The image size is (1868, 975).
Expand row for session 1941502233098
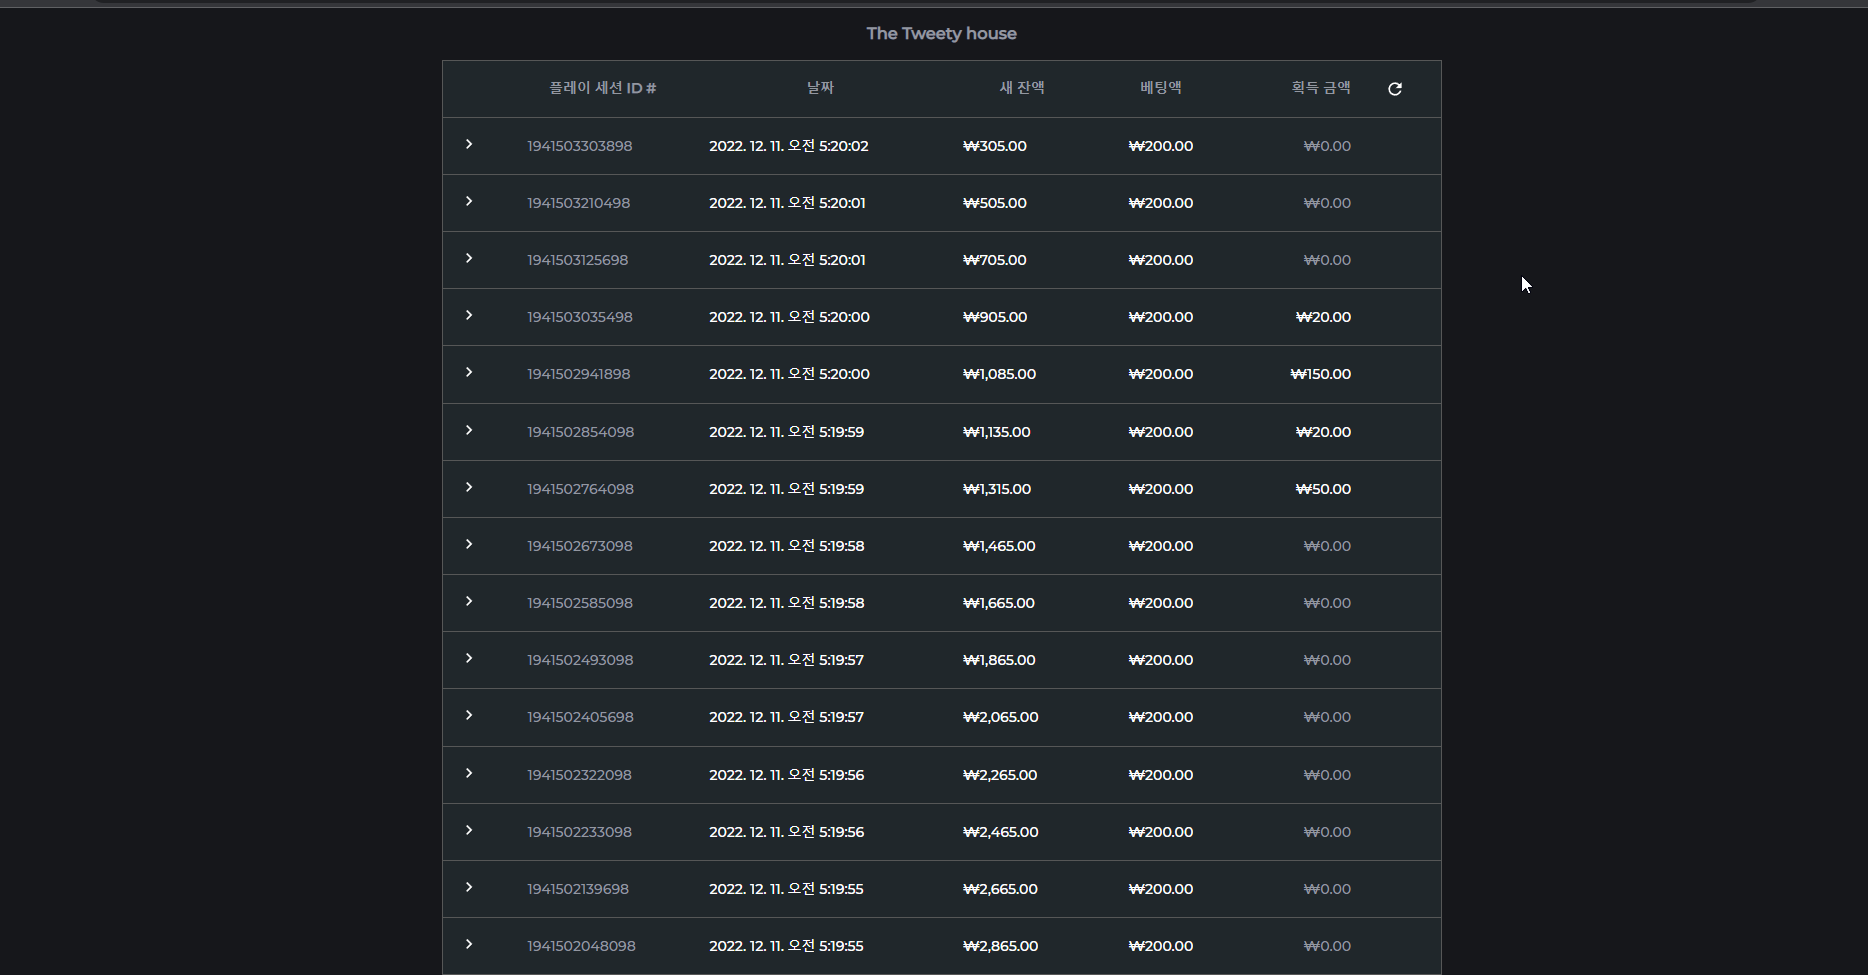tap(469, 831)
